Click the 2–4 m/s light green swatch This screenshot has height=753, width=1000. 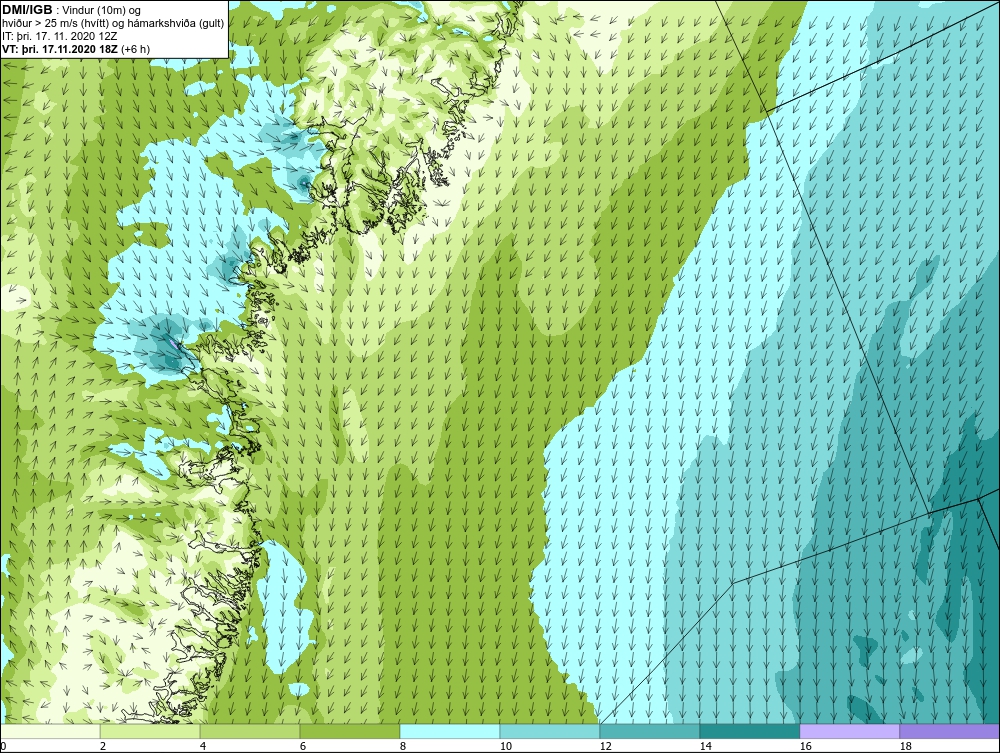point(150,731)
